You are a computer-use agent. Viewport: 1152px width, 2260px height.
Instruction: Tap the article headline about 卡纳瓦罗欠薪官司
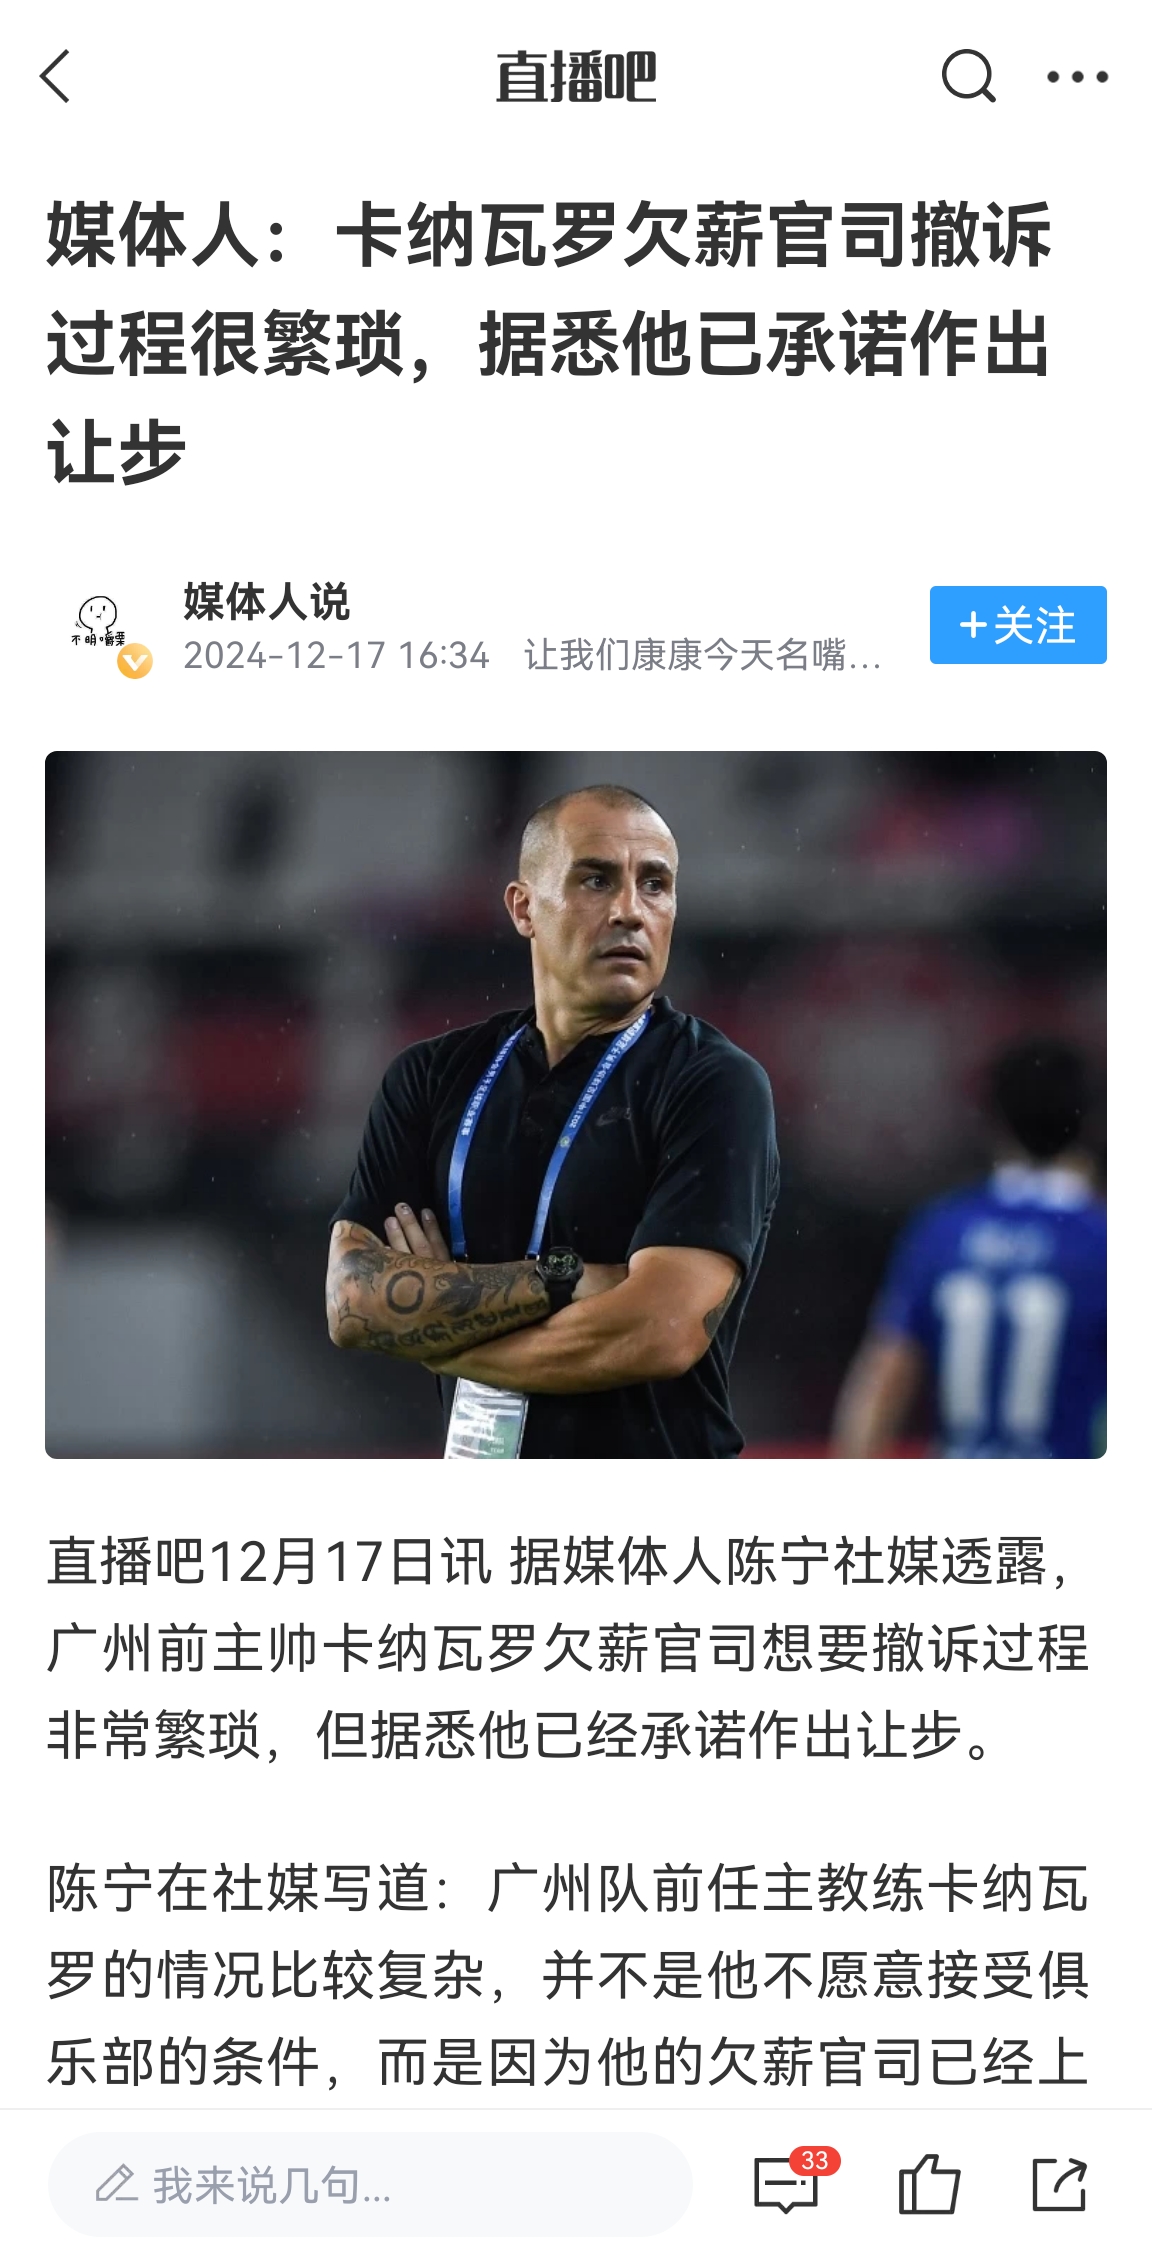(x=549, y=343)
